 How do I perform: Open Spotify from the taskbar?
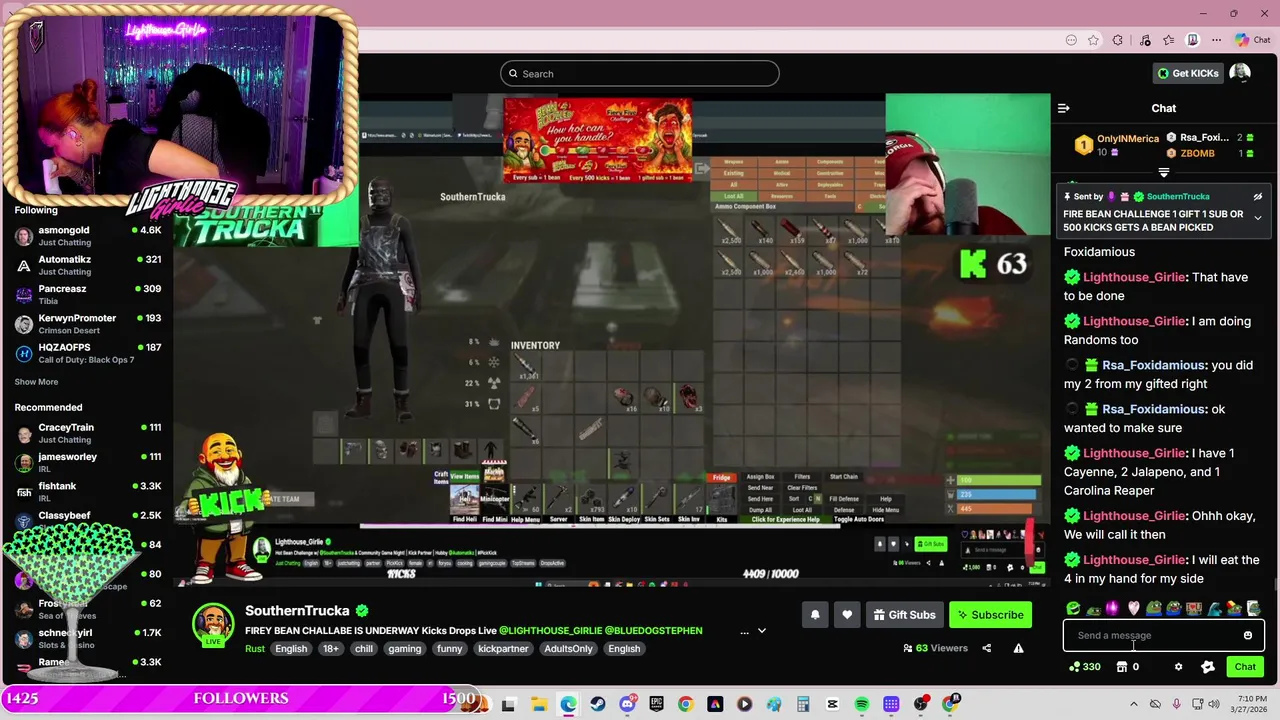click(862, 704)
